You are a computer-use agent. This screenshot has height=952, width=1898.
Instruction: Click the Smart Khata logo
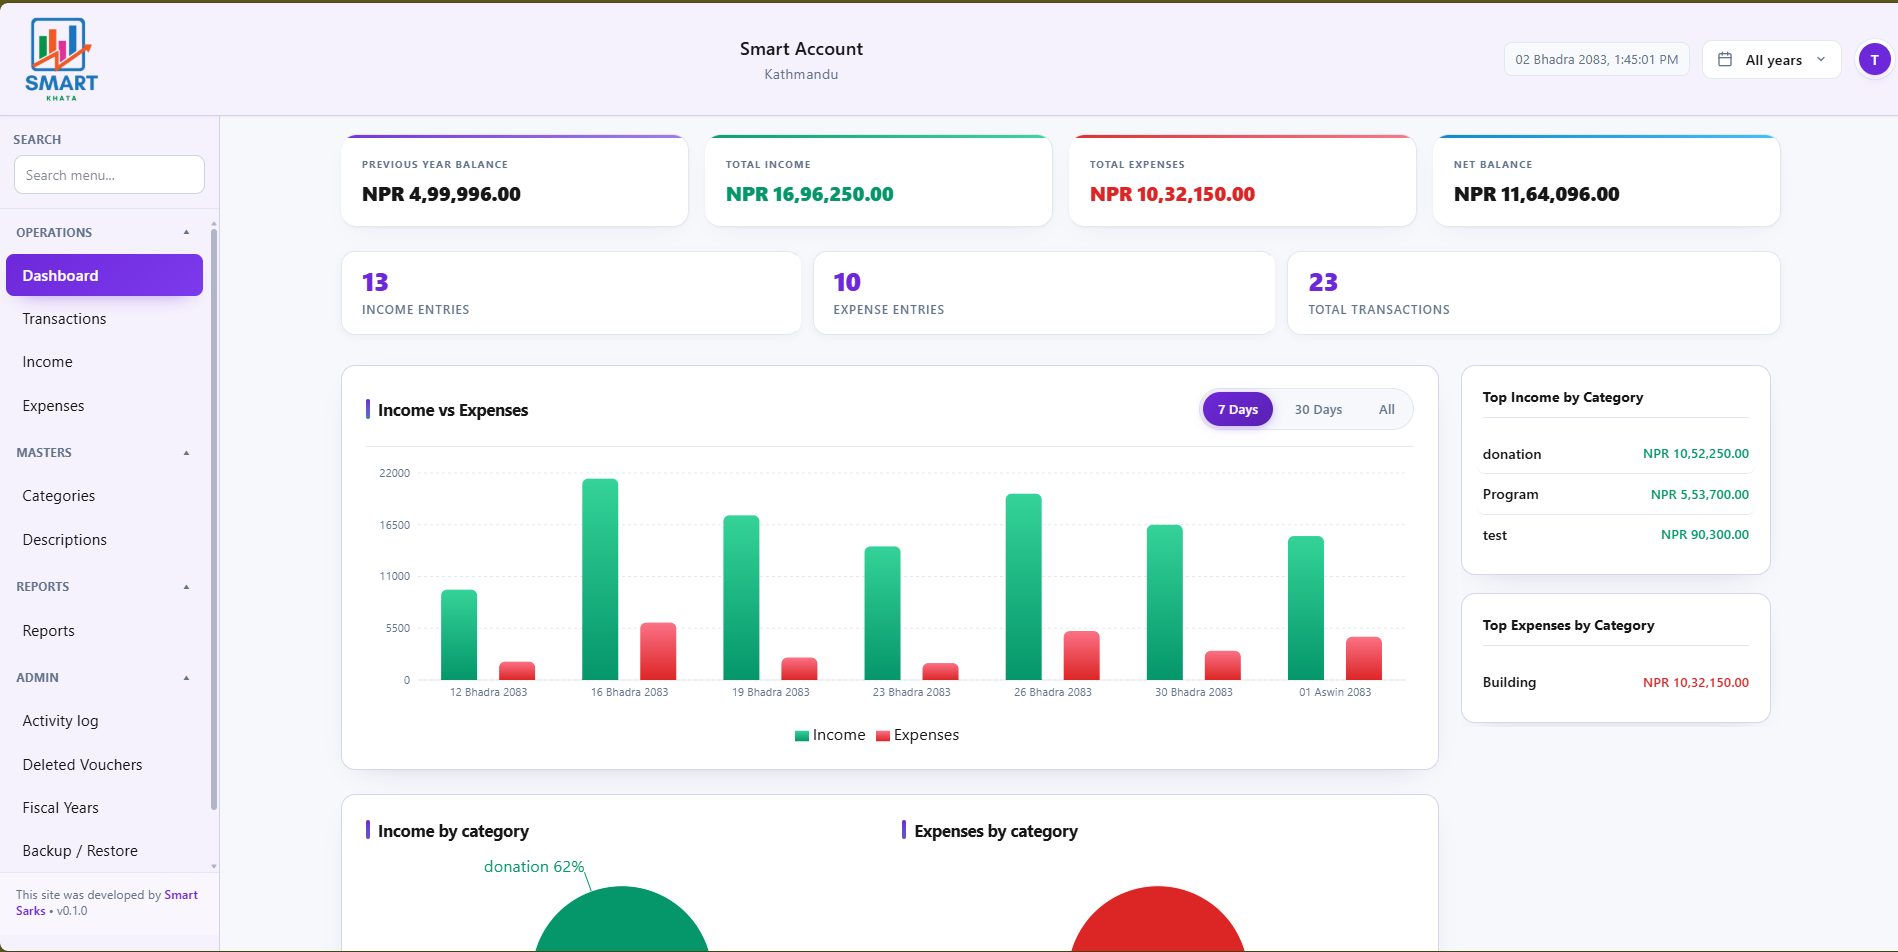(x=61, y=59)
